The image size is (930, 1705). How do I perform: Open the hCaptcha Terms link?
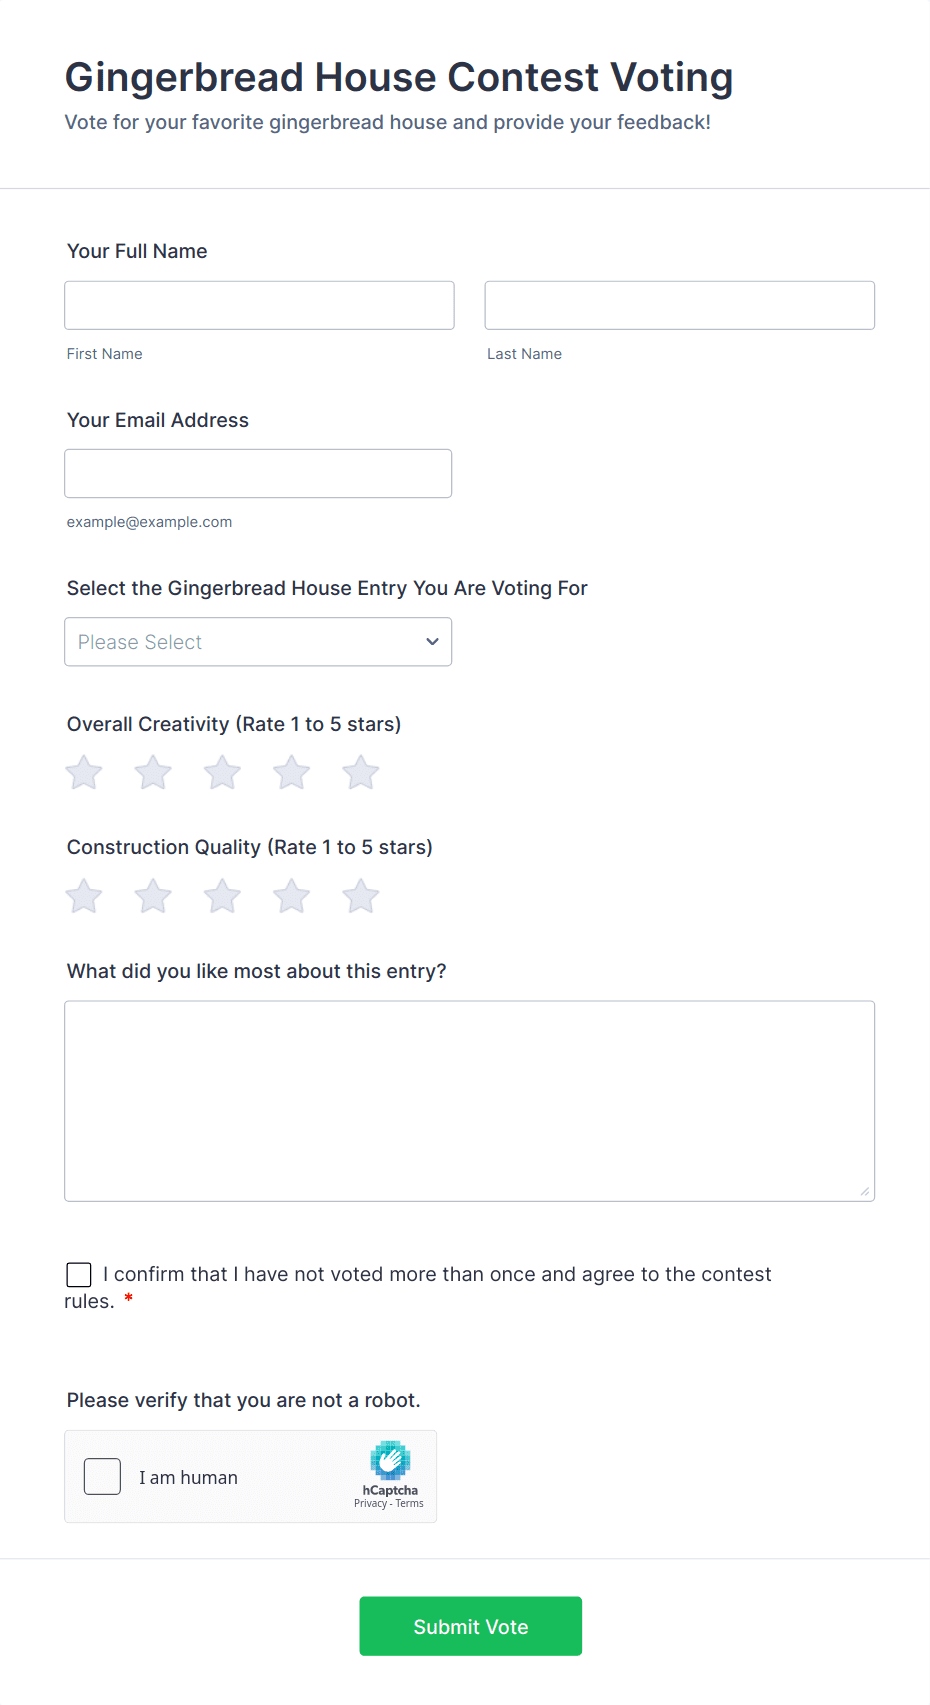click(410, 1504)
